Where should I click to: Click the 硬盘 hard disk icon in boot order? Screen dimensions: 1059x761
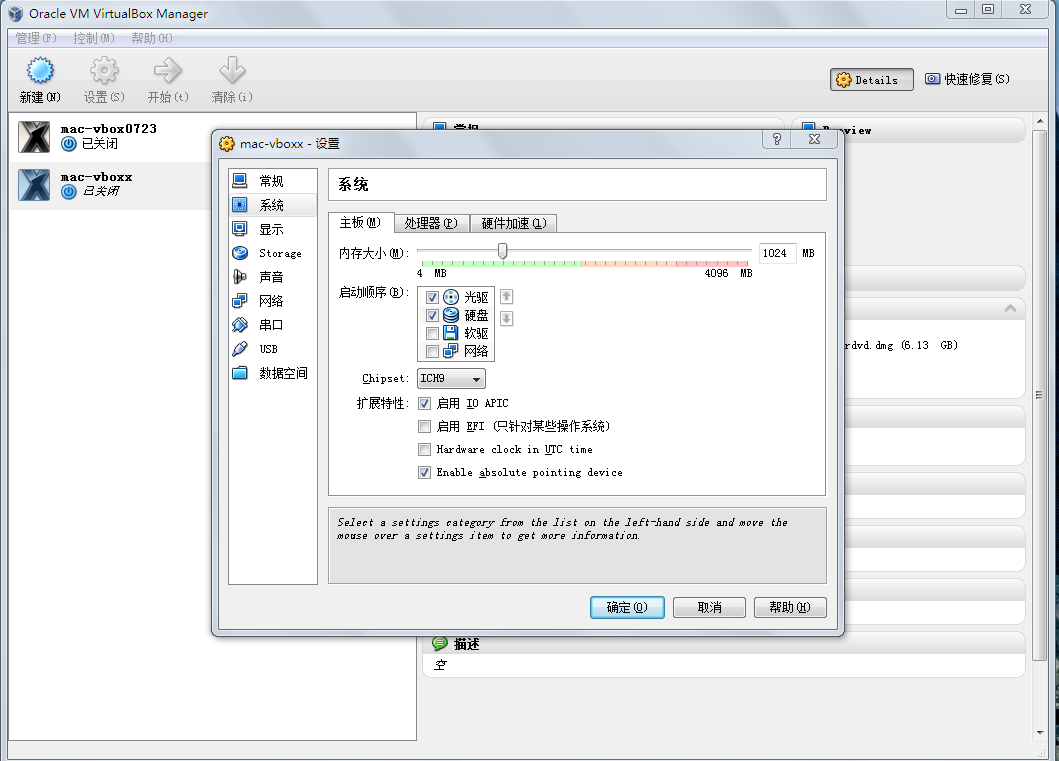[451, 315]
